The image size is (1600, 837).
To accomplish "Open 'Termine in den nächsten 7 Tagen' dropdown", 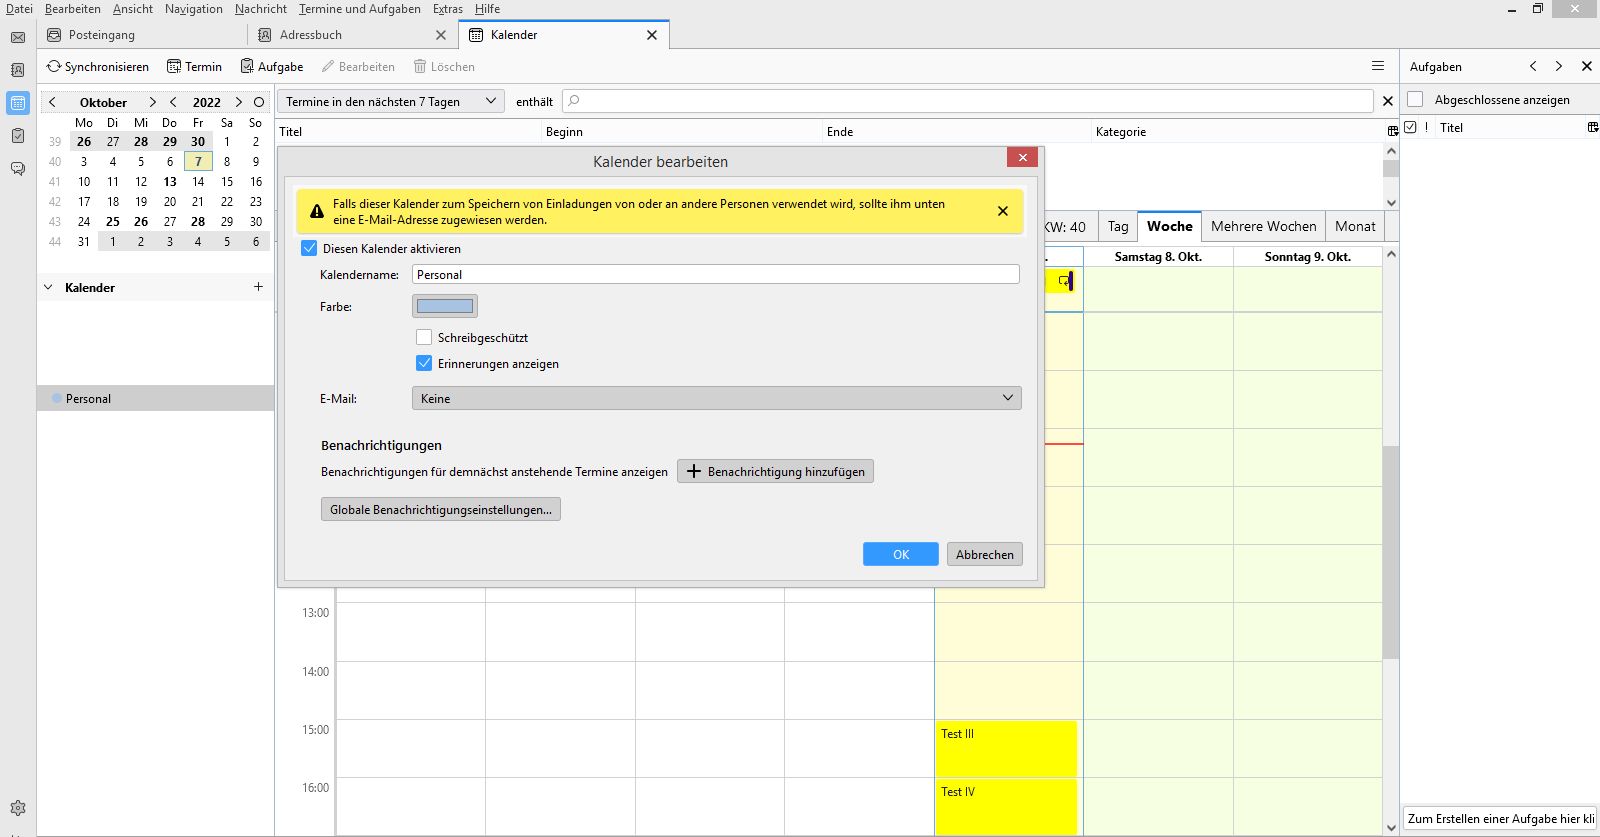I will pyautogui.click(x=390, y=101).
